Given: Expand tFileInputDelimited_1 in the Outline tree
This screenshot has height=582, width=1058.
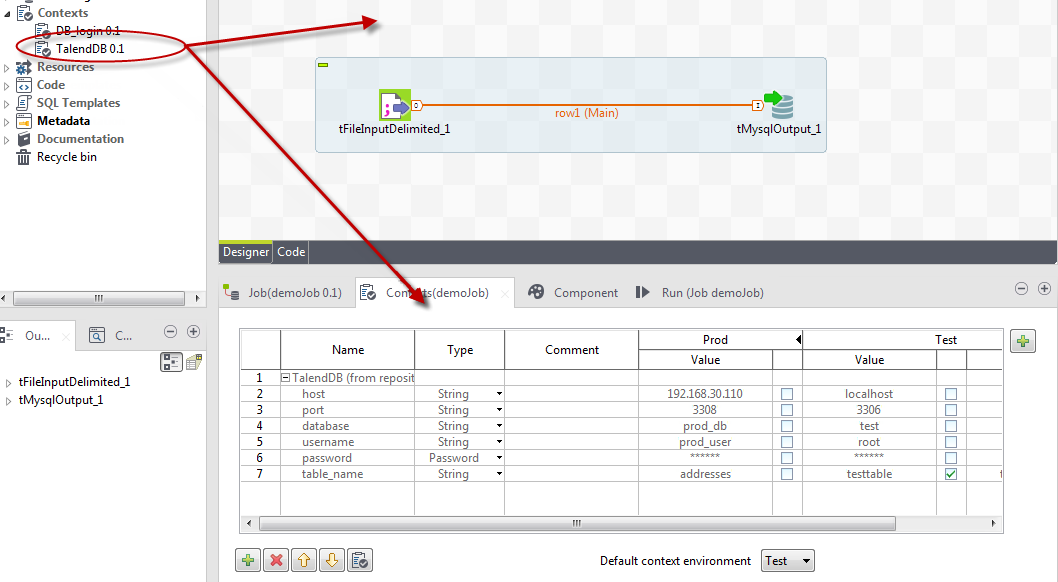Looking at the screenshot, I should [9, 382].
